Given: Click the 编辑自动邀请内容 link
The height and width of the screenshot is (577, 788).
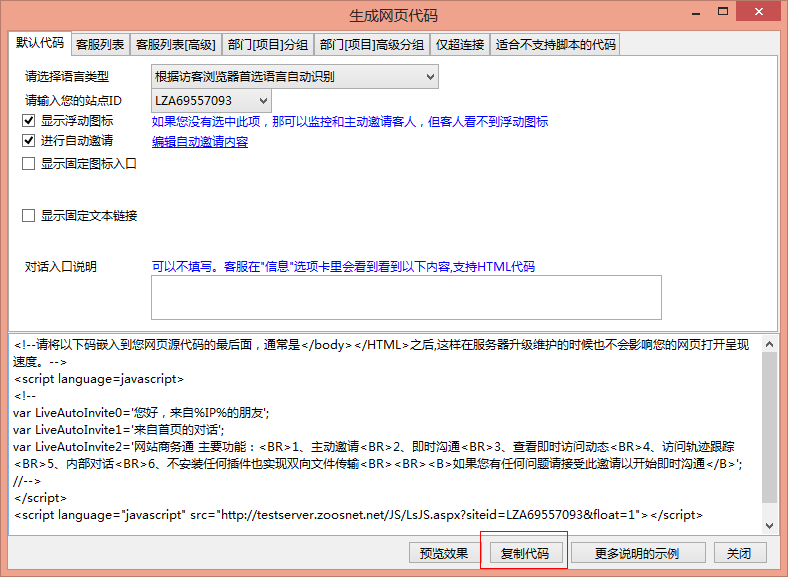Looking at the screenshot, I should tap(200, 142).
